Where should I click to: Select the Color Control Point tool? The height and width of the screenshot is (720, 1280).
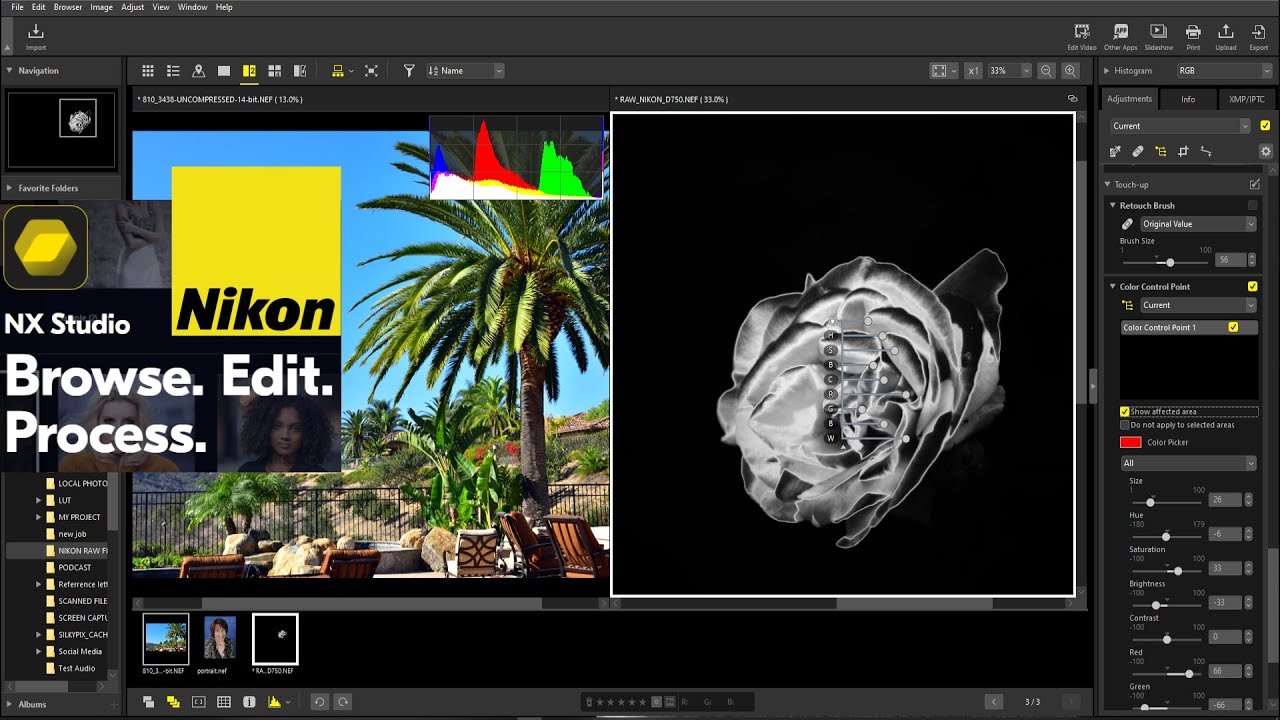(x=1160, y=151)
